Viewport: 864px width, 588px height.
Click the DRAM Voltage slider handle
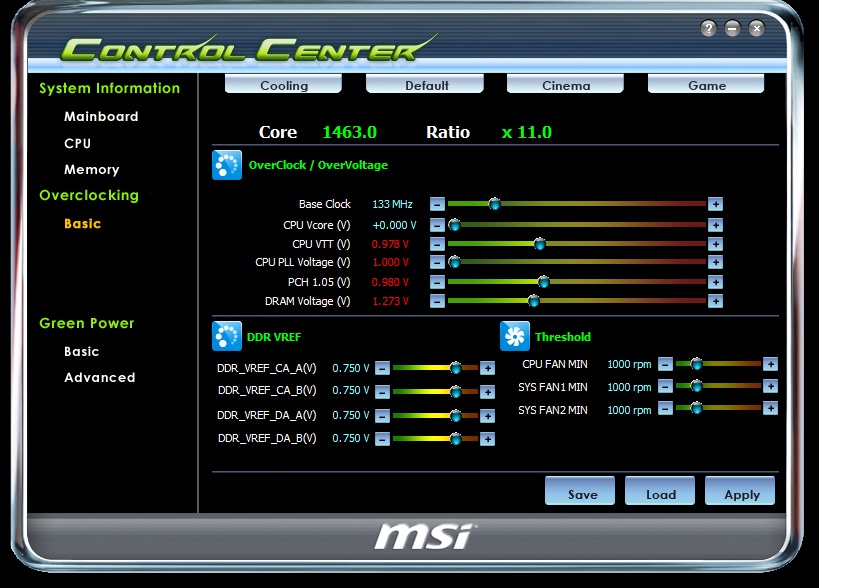point(533,301)
